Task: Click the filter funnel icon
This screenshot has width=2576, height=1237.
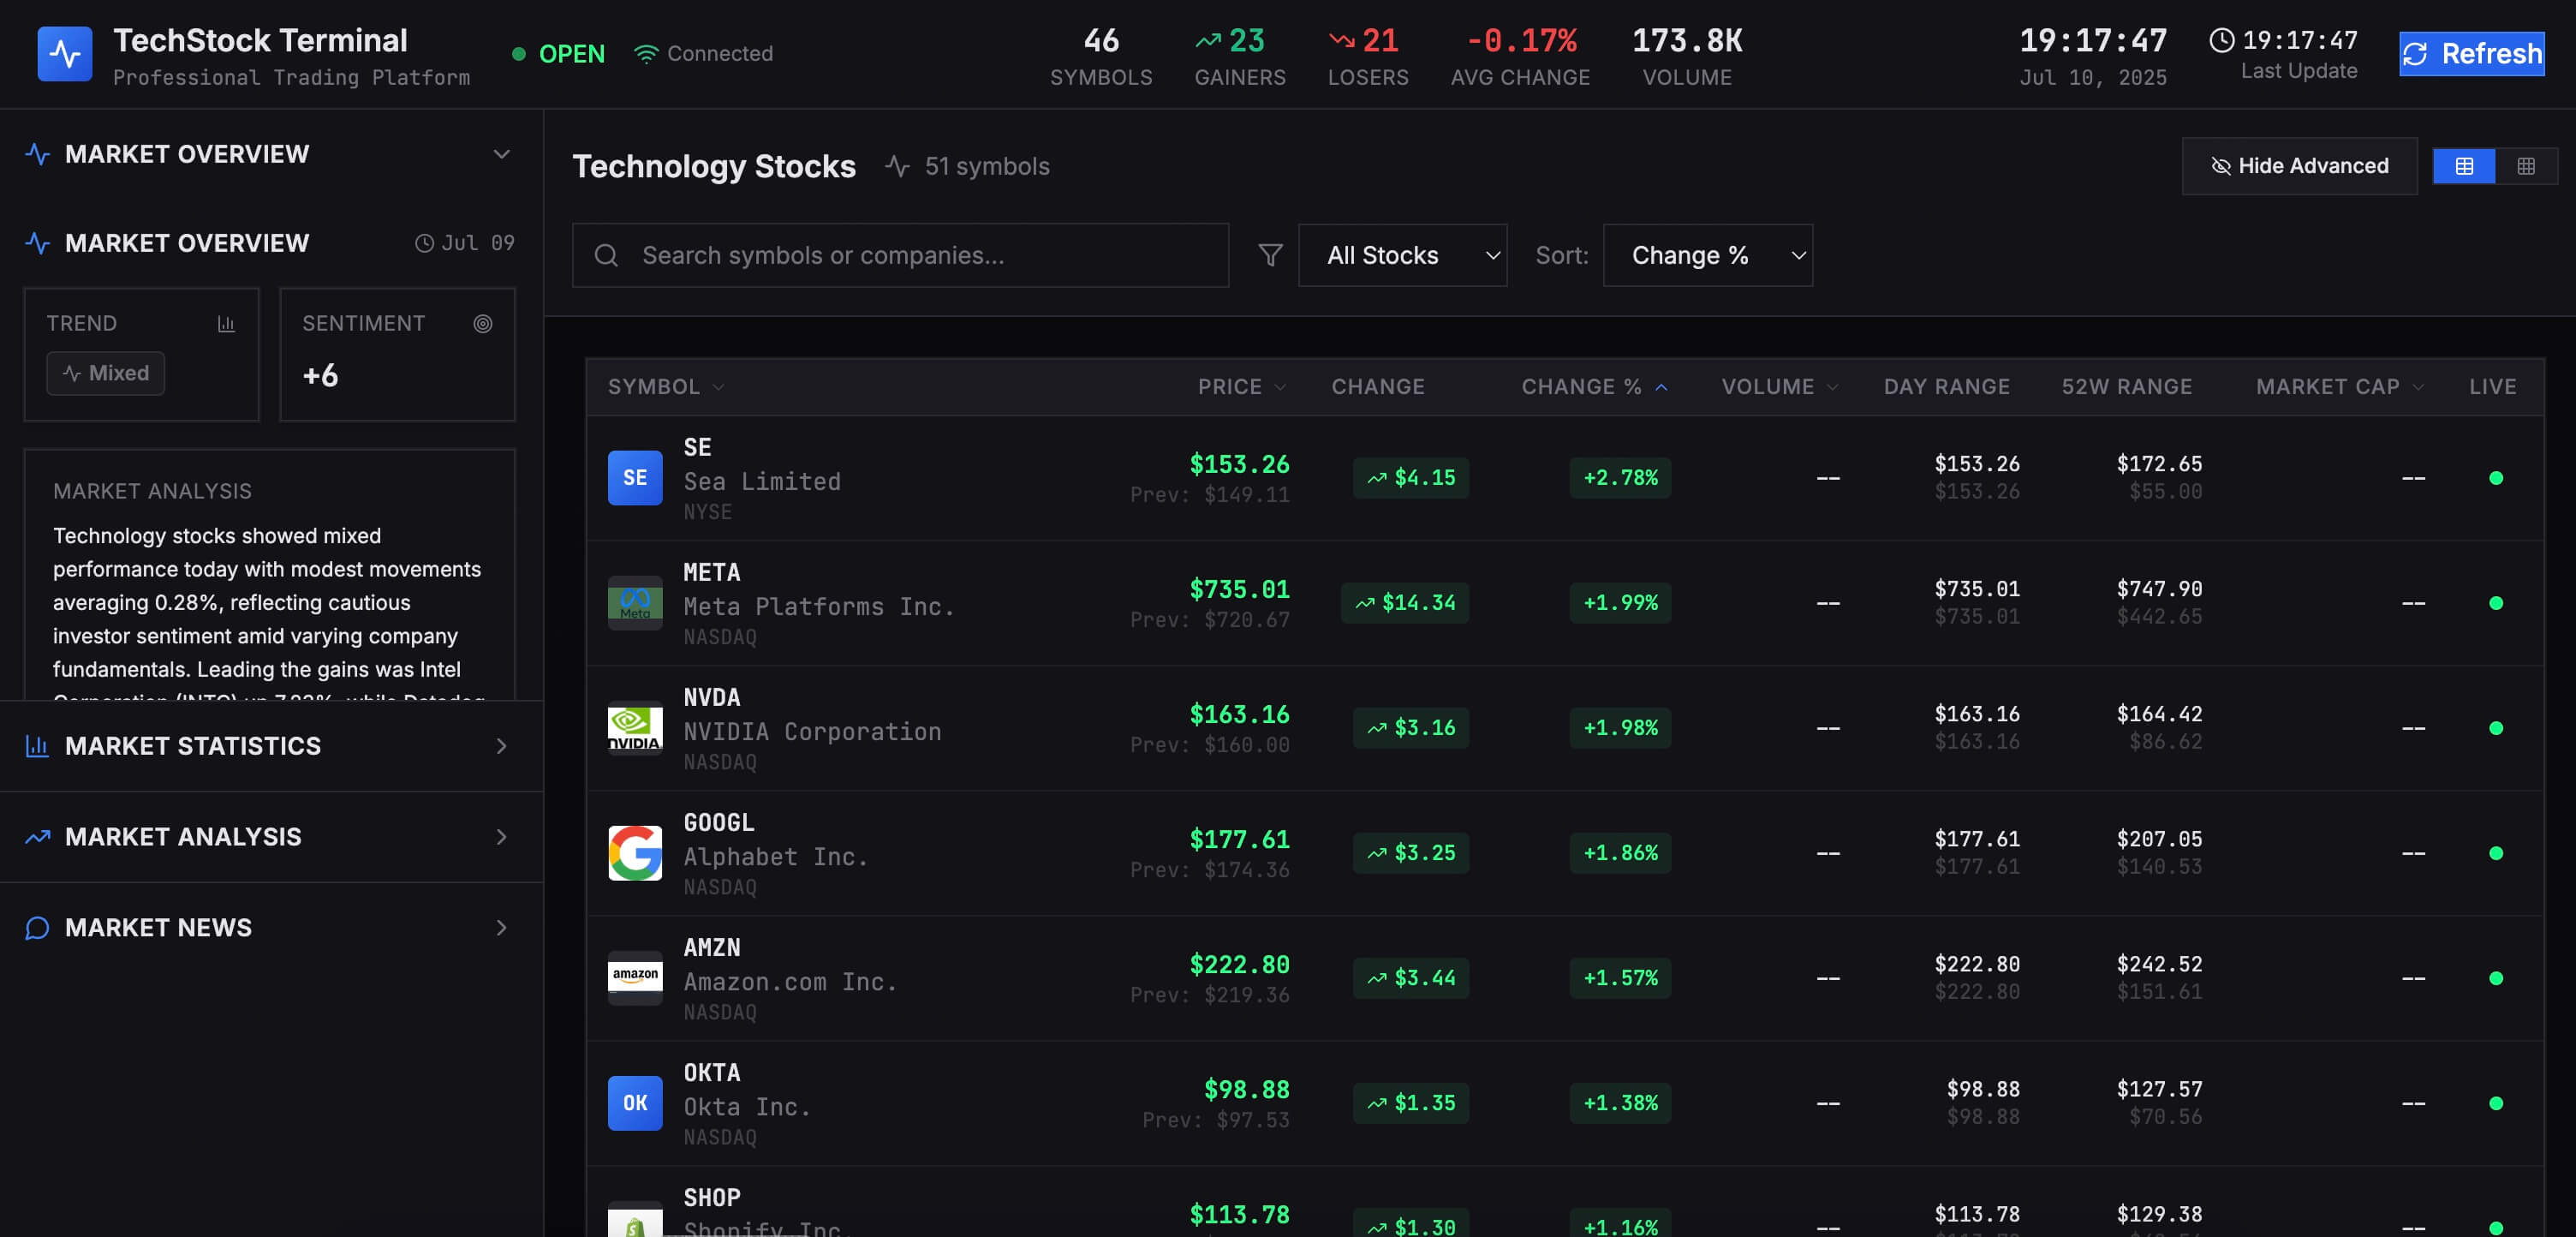Action: [x=1269, y=255]
